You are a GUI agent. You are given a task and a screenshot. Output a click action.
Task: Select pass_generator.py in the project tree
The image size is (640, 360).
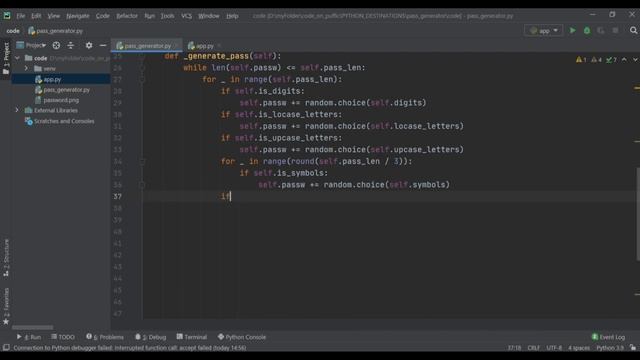(61, 90)
